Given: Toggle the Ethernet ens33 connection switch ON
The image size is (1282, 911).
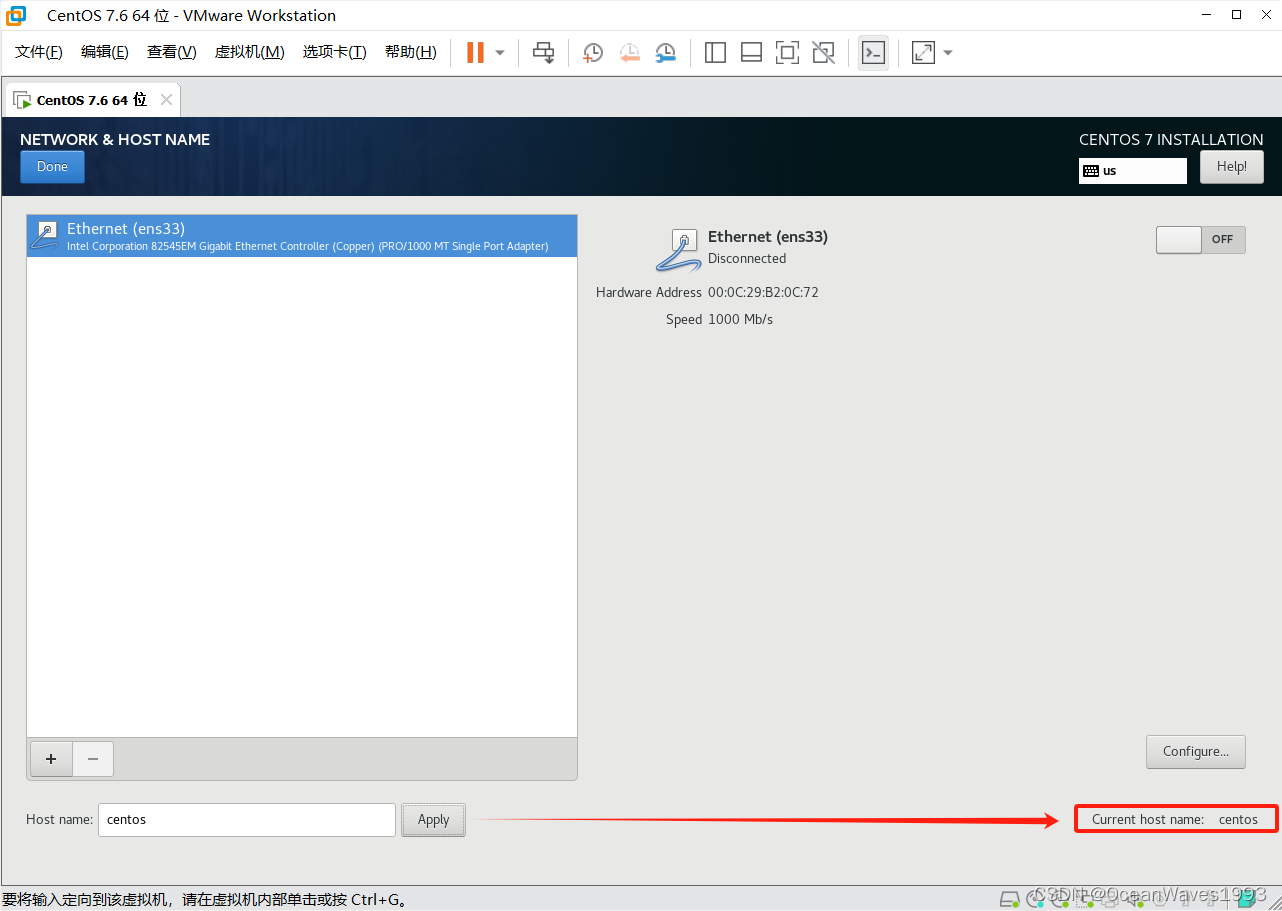Looking at the screenshot, I should pyautogui.click(x=1201, y=240).
